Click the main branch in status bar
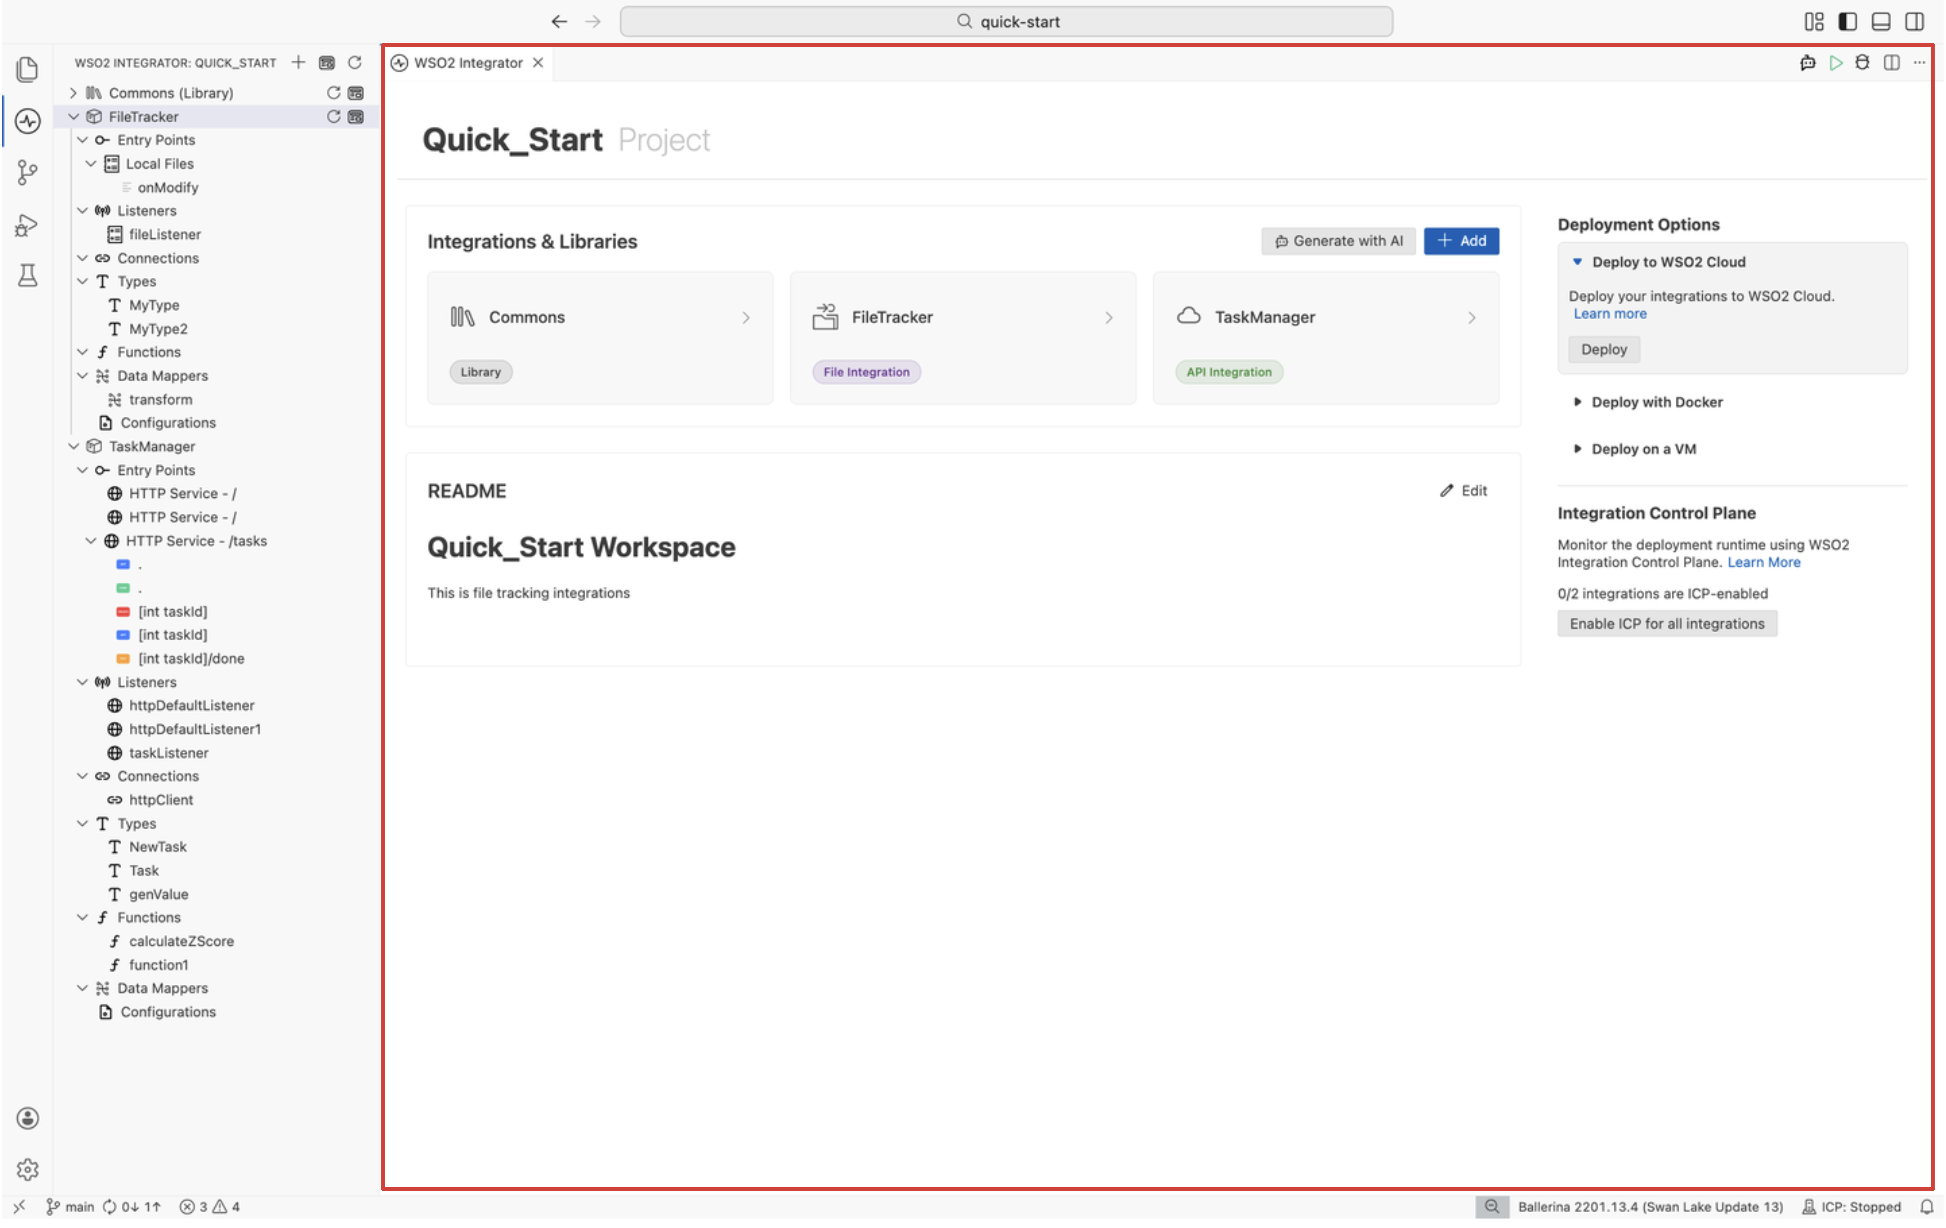Screen dimensions: 1946x1228 pyautogui.click(x=70, y=1206)
